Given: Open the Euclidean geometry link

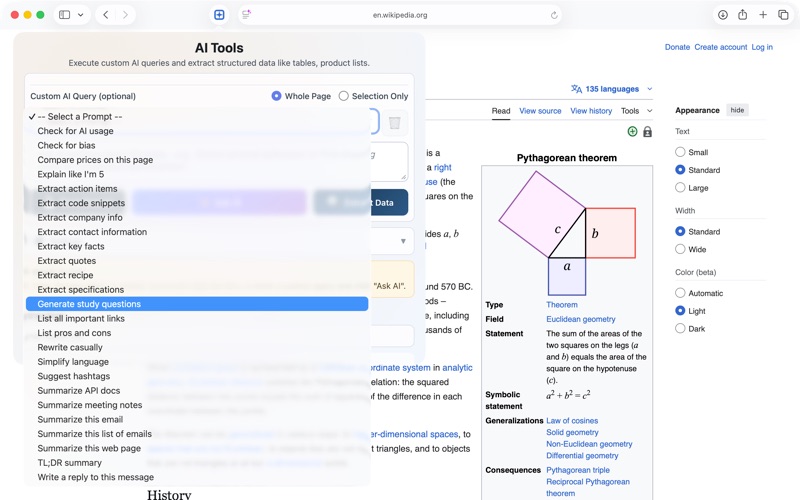Looking at the screenshot, I should [x=581, y=319].
